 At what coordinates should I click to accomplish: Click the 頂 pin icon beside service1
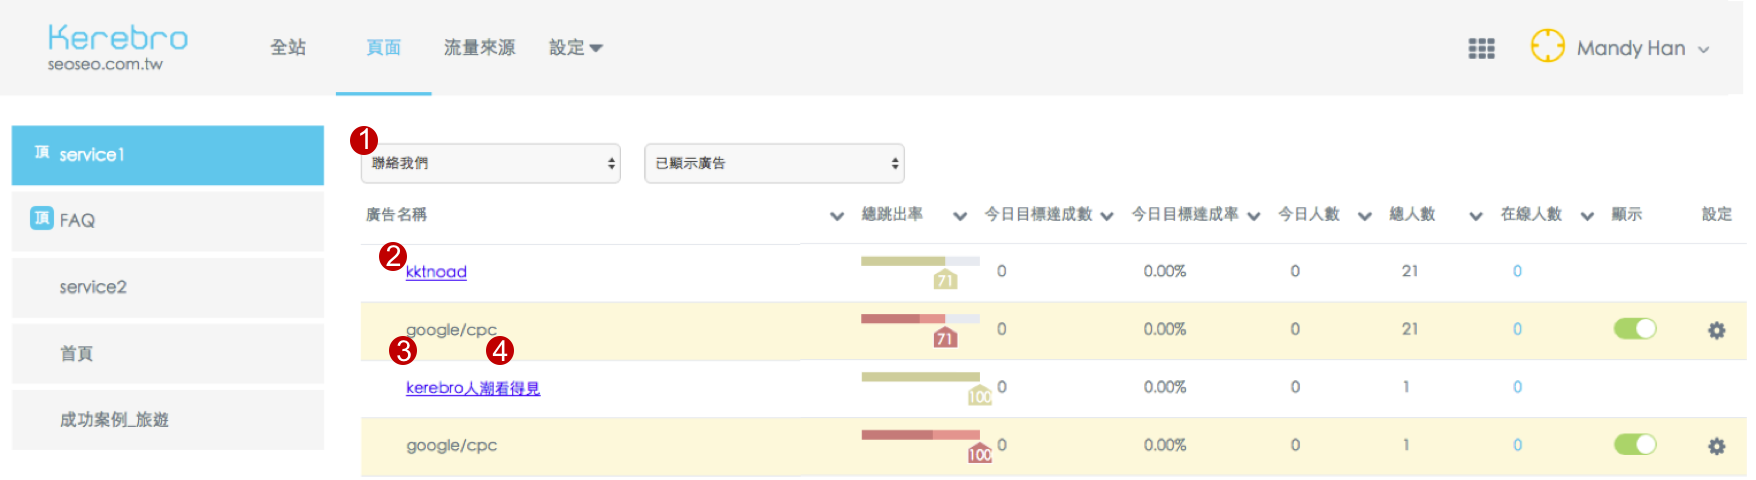pos(41,153)
